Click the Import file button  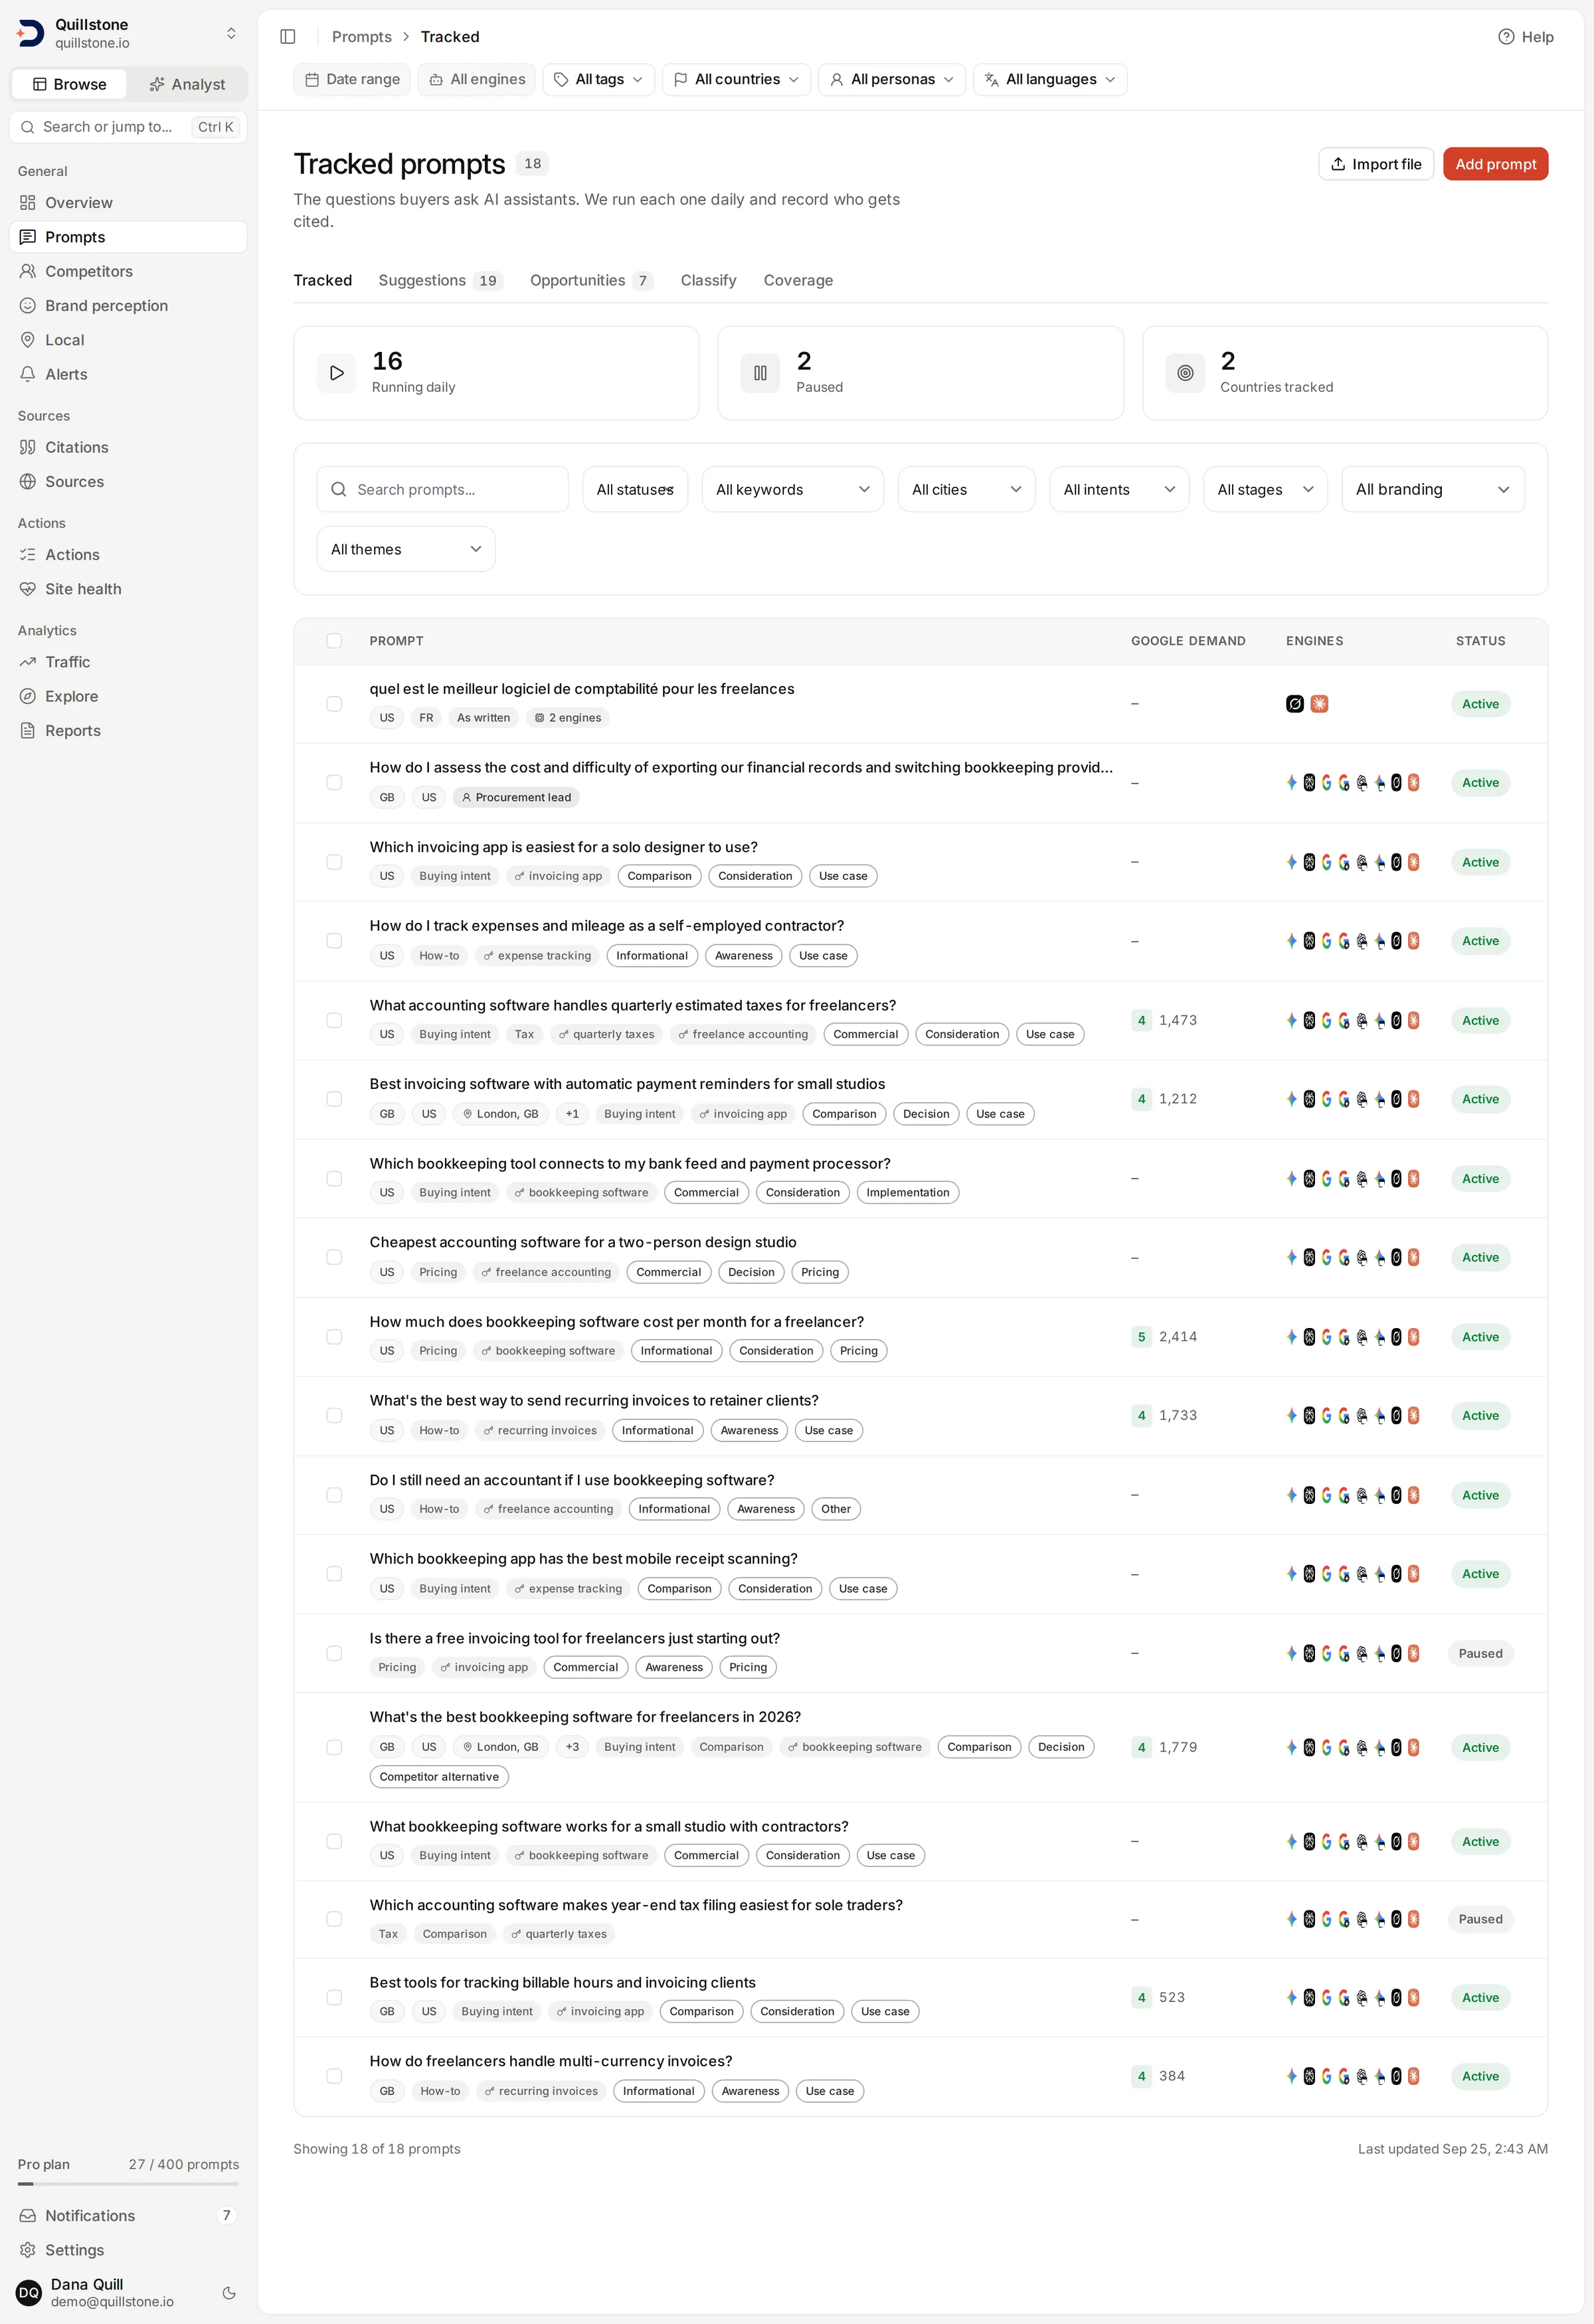[1376, 164]
